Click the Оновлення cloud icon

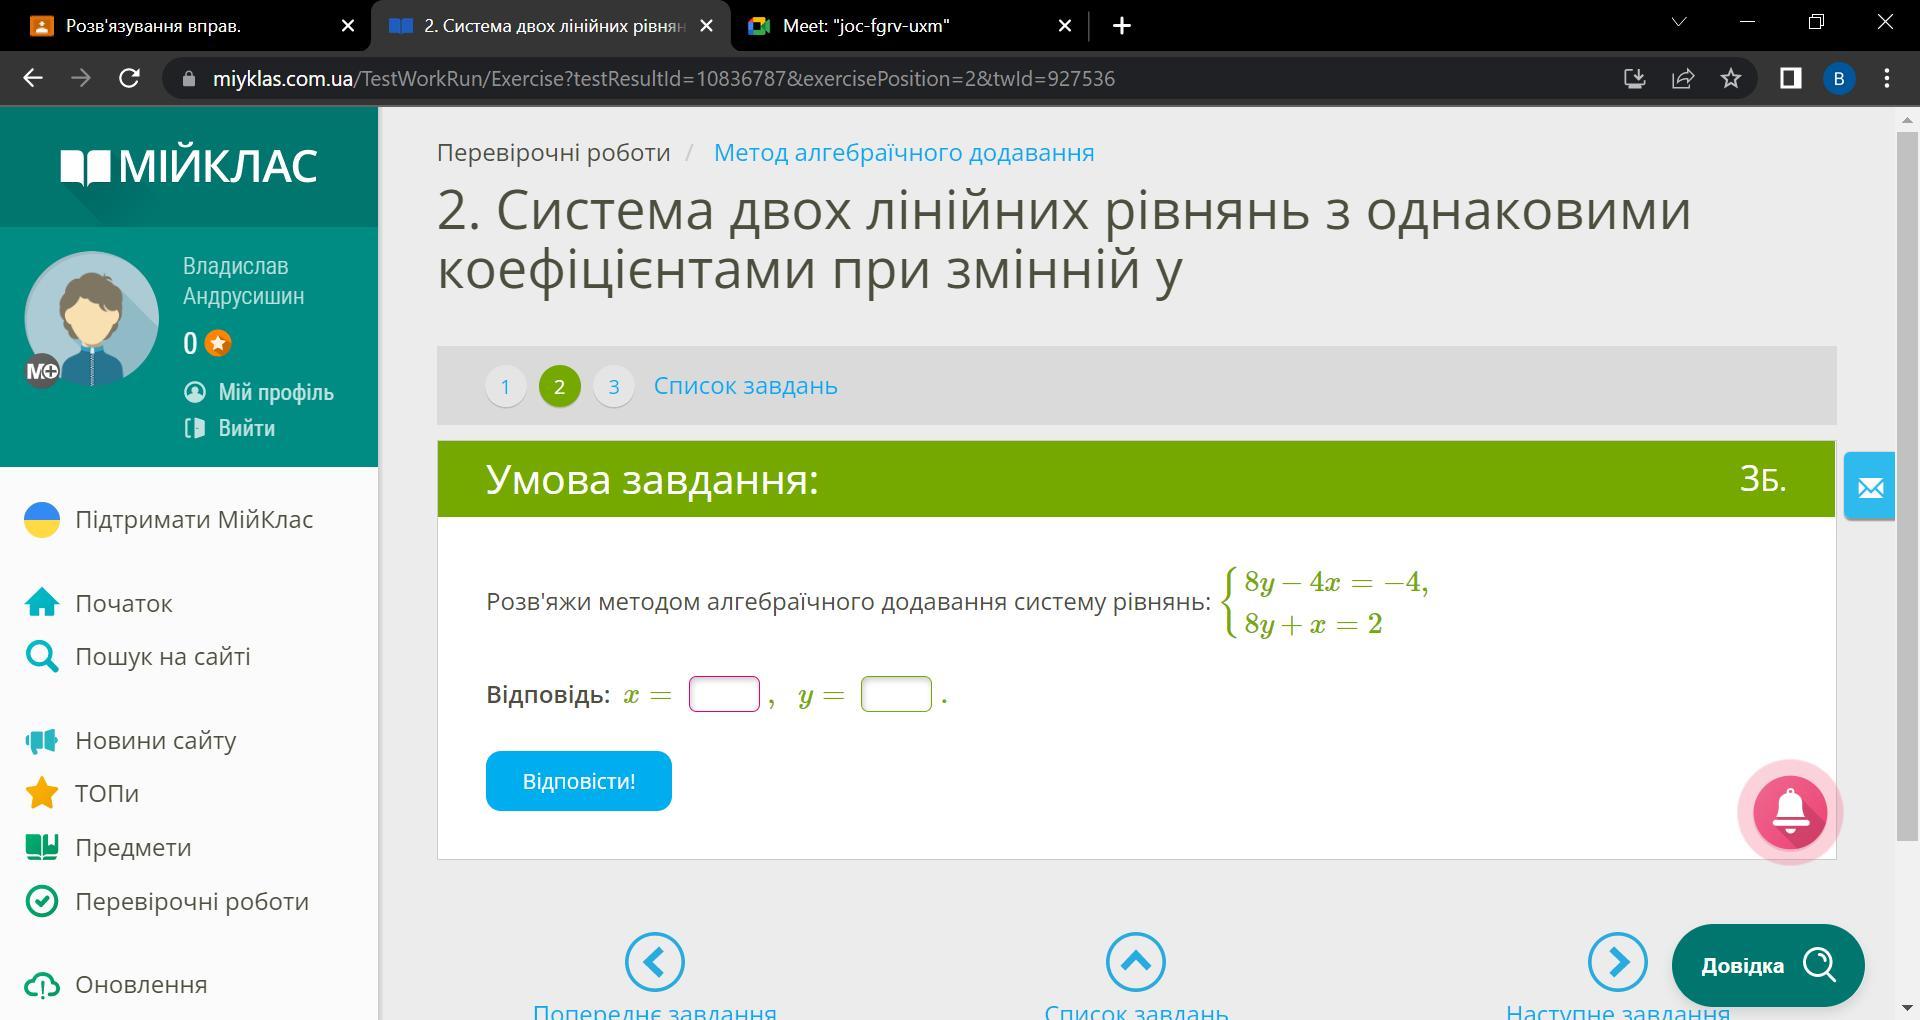click(x=42, y=985)
